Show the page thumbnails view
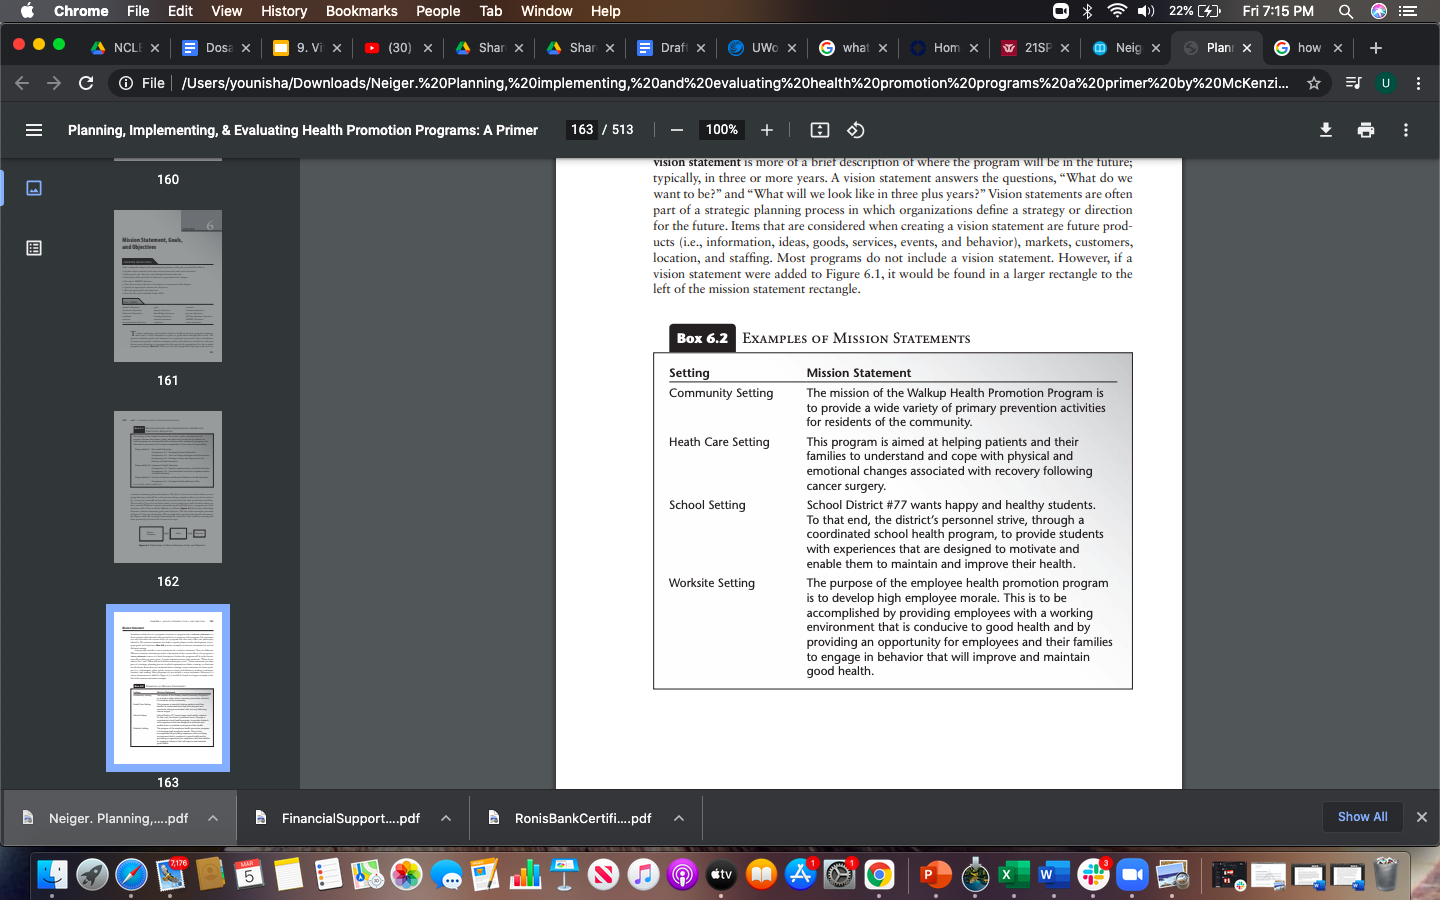 click(x=34, y=188)
